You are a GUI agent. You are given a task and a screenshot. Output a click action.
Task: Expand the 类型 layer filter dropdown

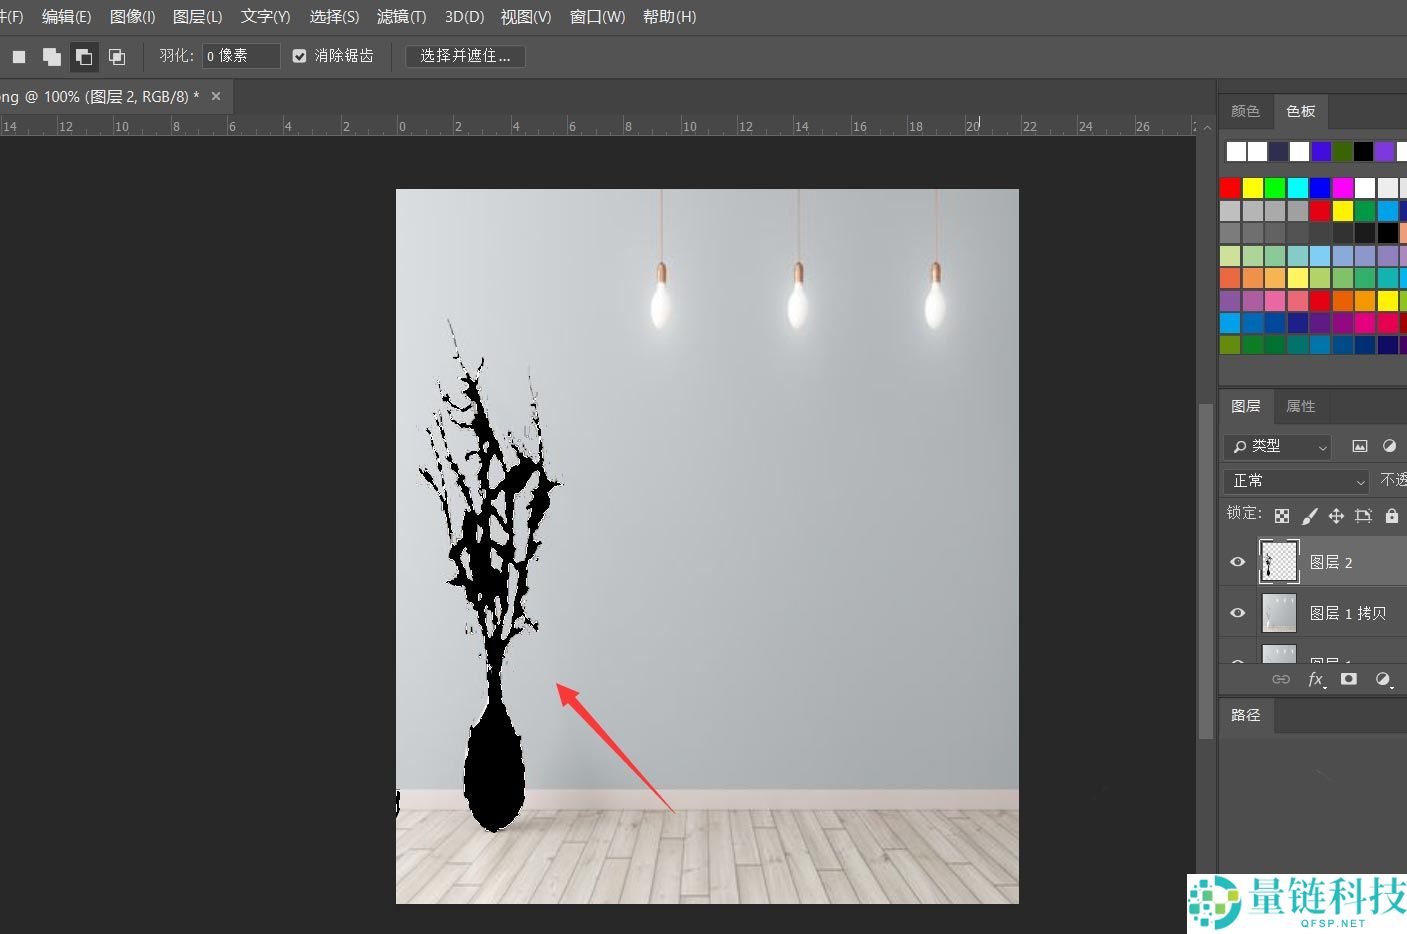click(x=1278, y=446)
